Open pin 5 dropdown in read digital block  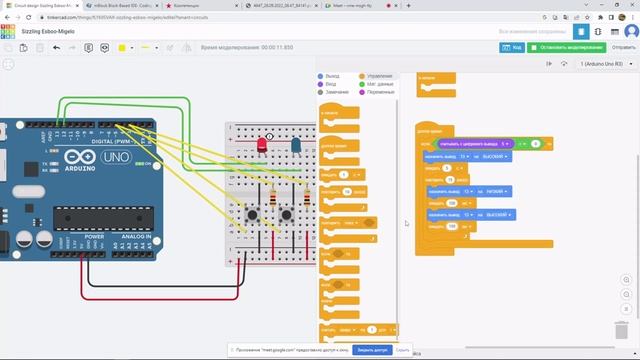(x=505, y=144)
